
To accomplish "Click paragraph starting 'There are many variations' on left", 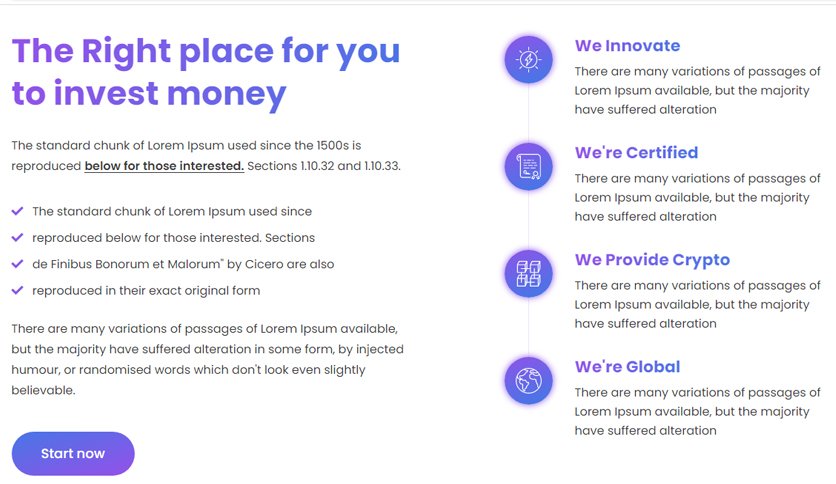I will pyautogui.click(x=207, y=359).
